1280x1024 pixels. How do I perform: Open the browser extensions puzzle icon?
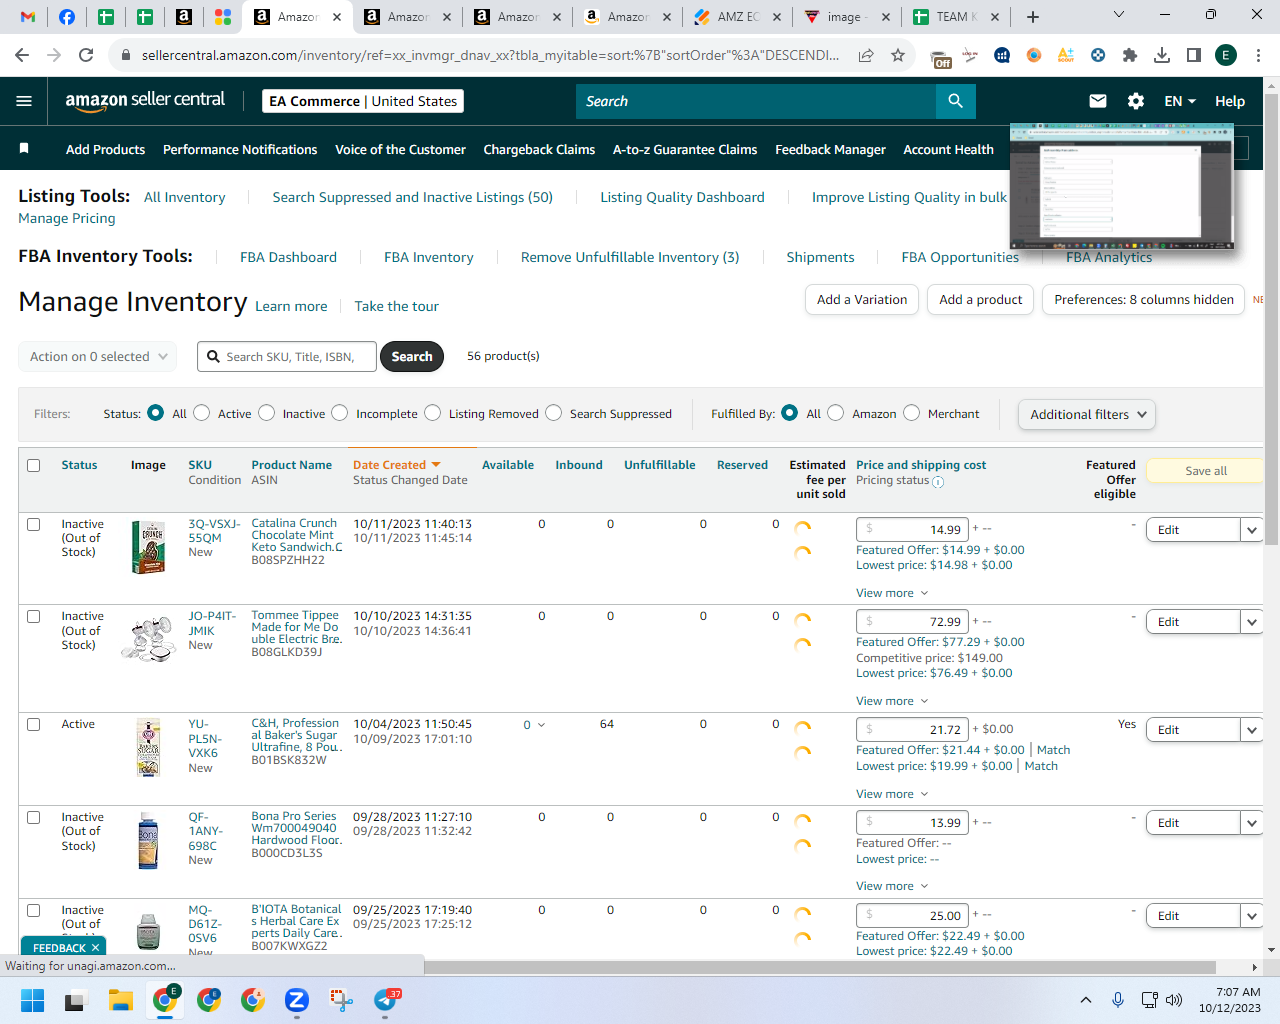point(1130,55)
